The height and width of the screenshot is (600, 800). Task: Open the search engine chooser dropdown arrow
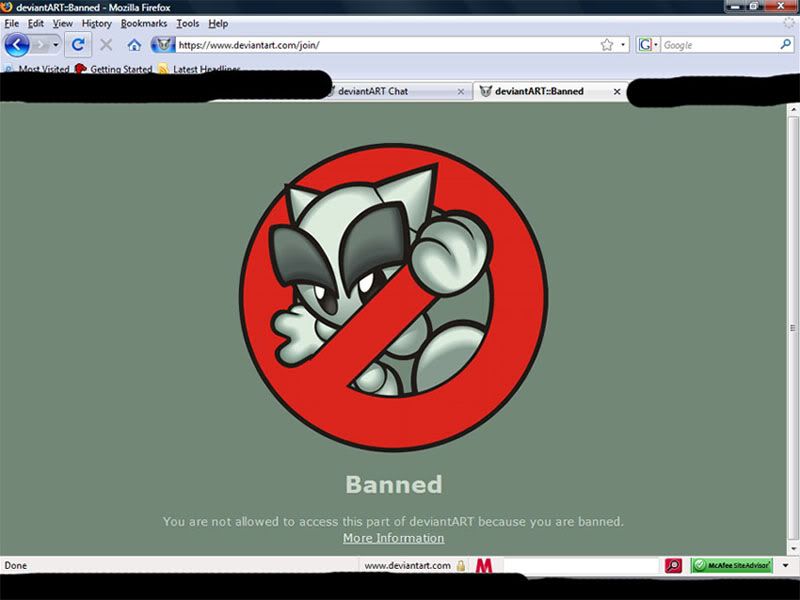[656, 45]
